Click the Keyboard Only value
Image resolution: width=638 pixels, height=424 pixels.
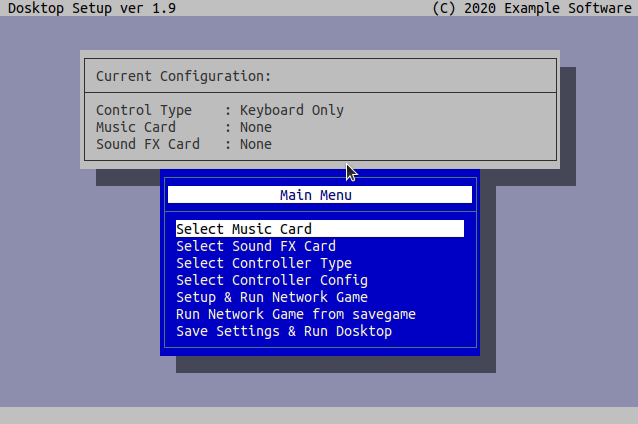tap(292, 110)
